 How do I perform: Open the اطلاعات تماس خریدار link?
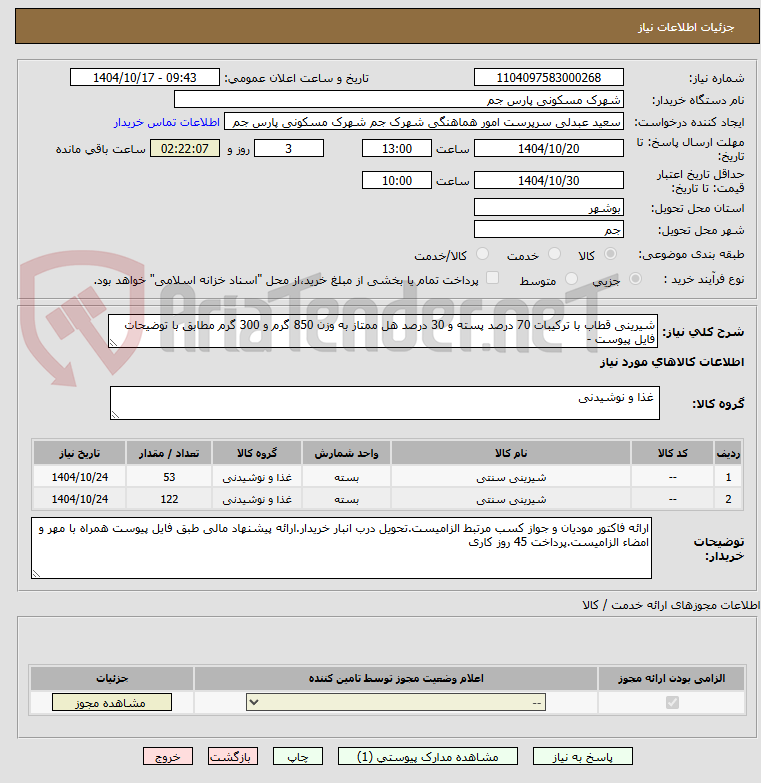point(167,122)
